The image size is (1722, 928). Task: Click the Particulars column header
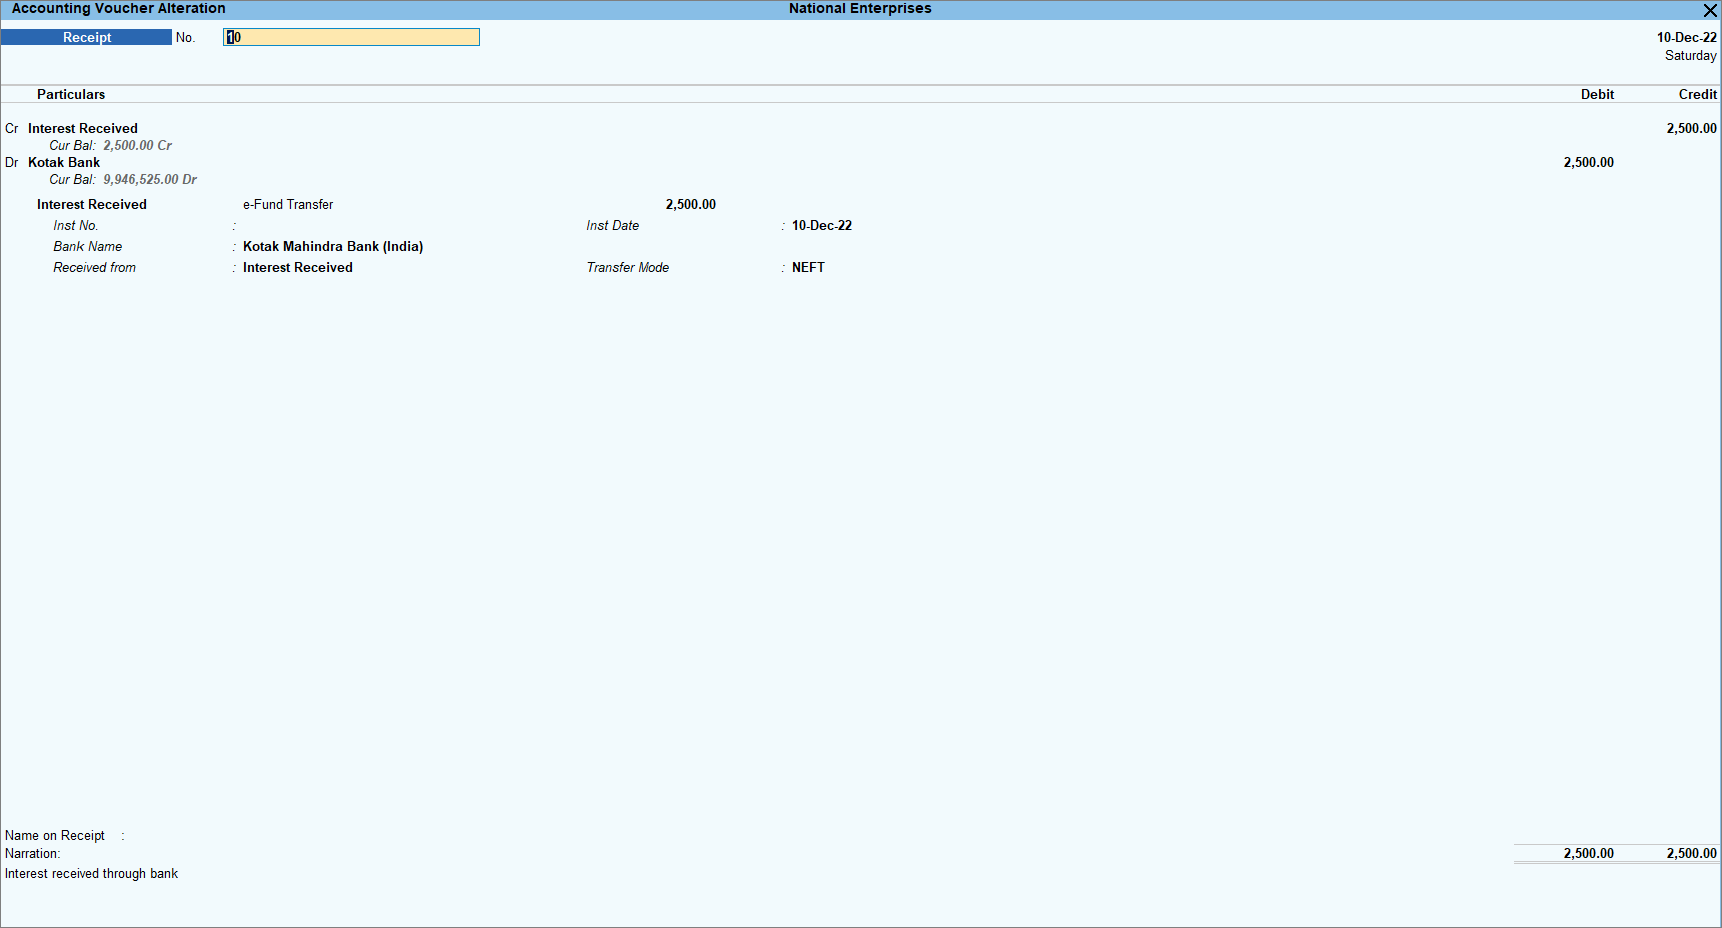[71, 94]
